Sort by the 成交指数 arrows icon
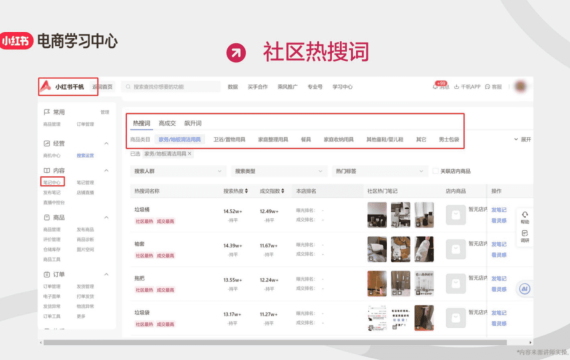Viewport: 570px width, 360px height. point(283,191)
